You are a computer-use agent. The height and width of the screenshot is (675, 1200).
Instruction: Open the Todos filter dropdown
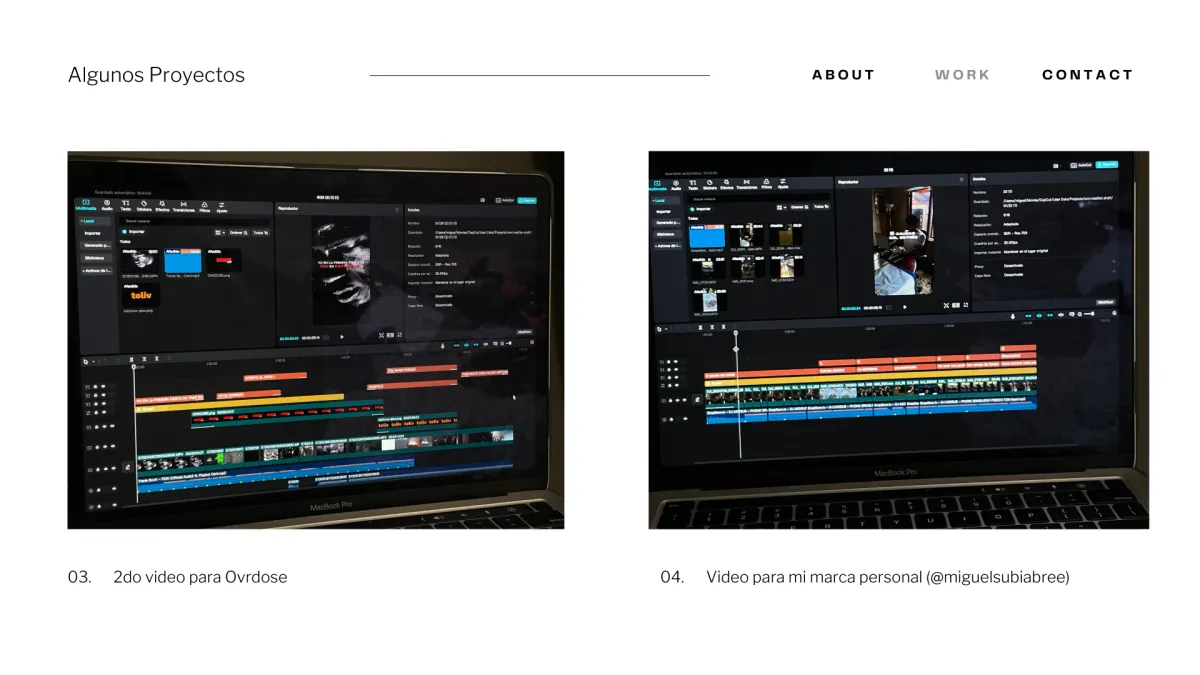click(x=260, y=231)
